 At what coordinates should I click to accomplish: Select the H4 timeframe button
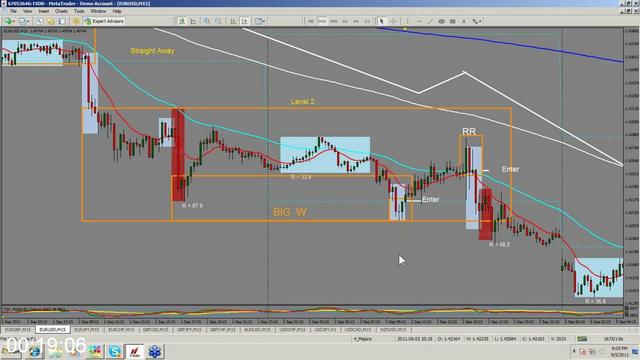coord(356,21)
